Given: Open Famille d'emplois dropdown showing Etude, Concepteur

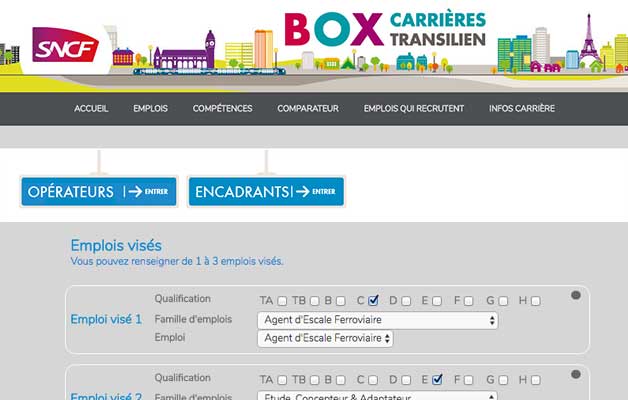Looking at the screenshot, I should [x=377, y=396].
